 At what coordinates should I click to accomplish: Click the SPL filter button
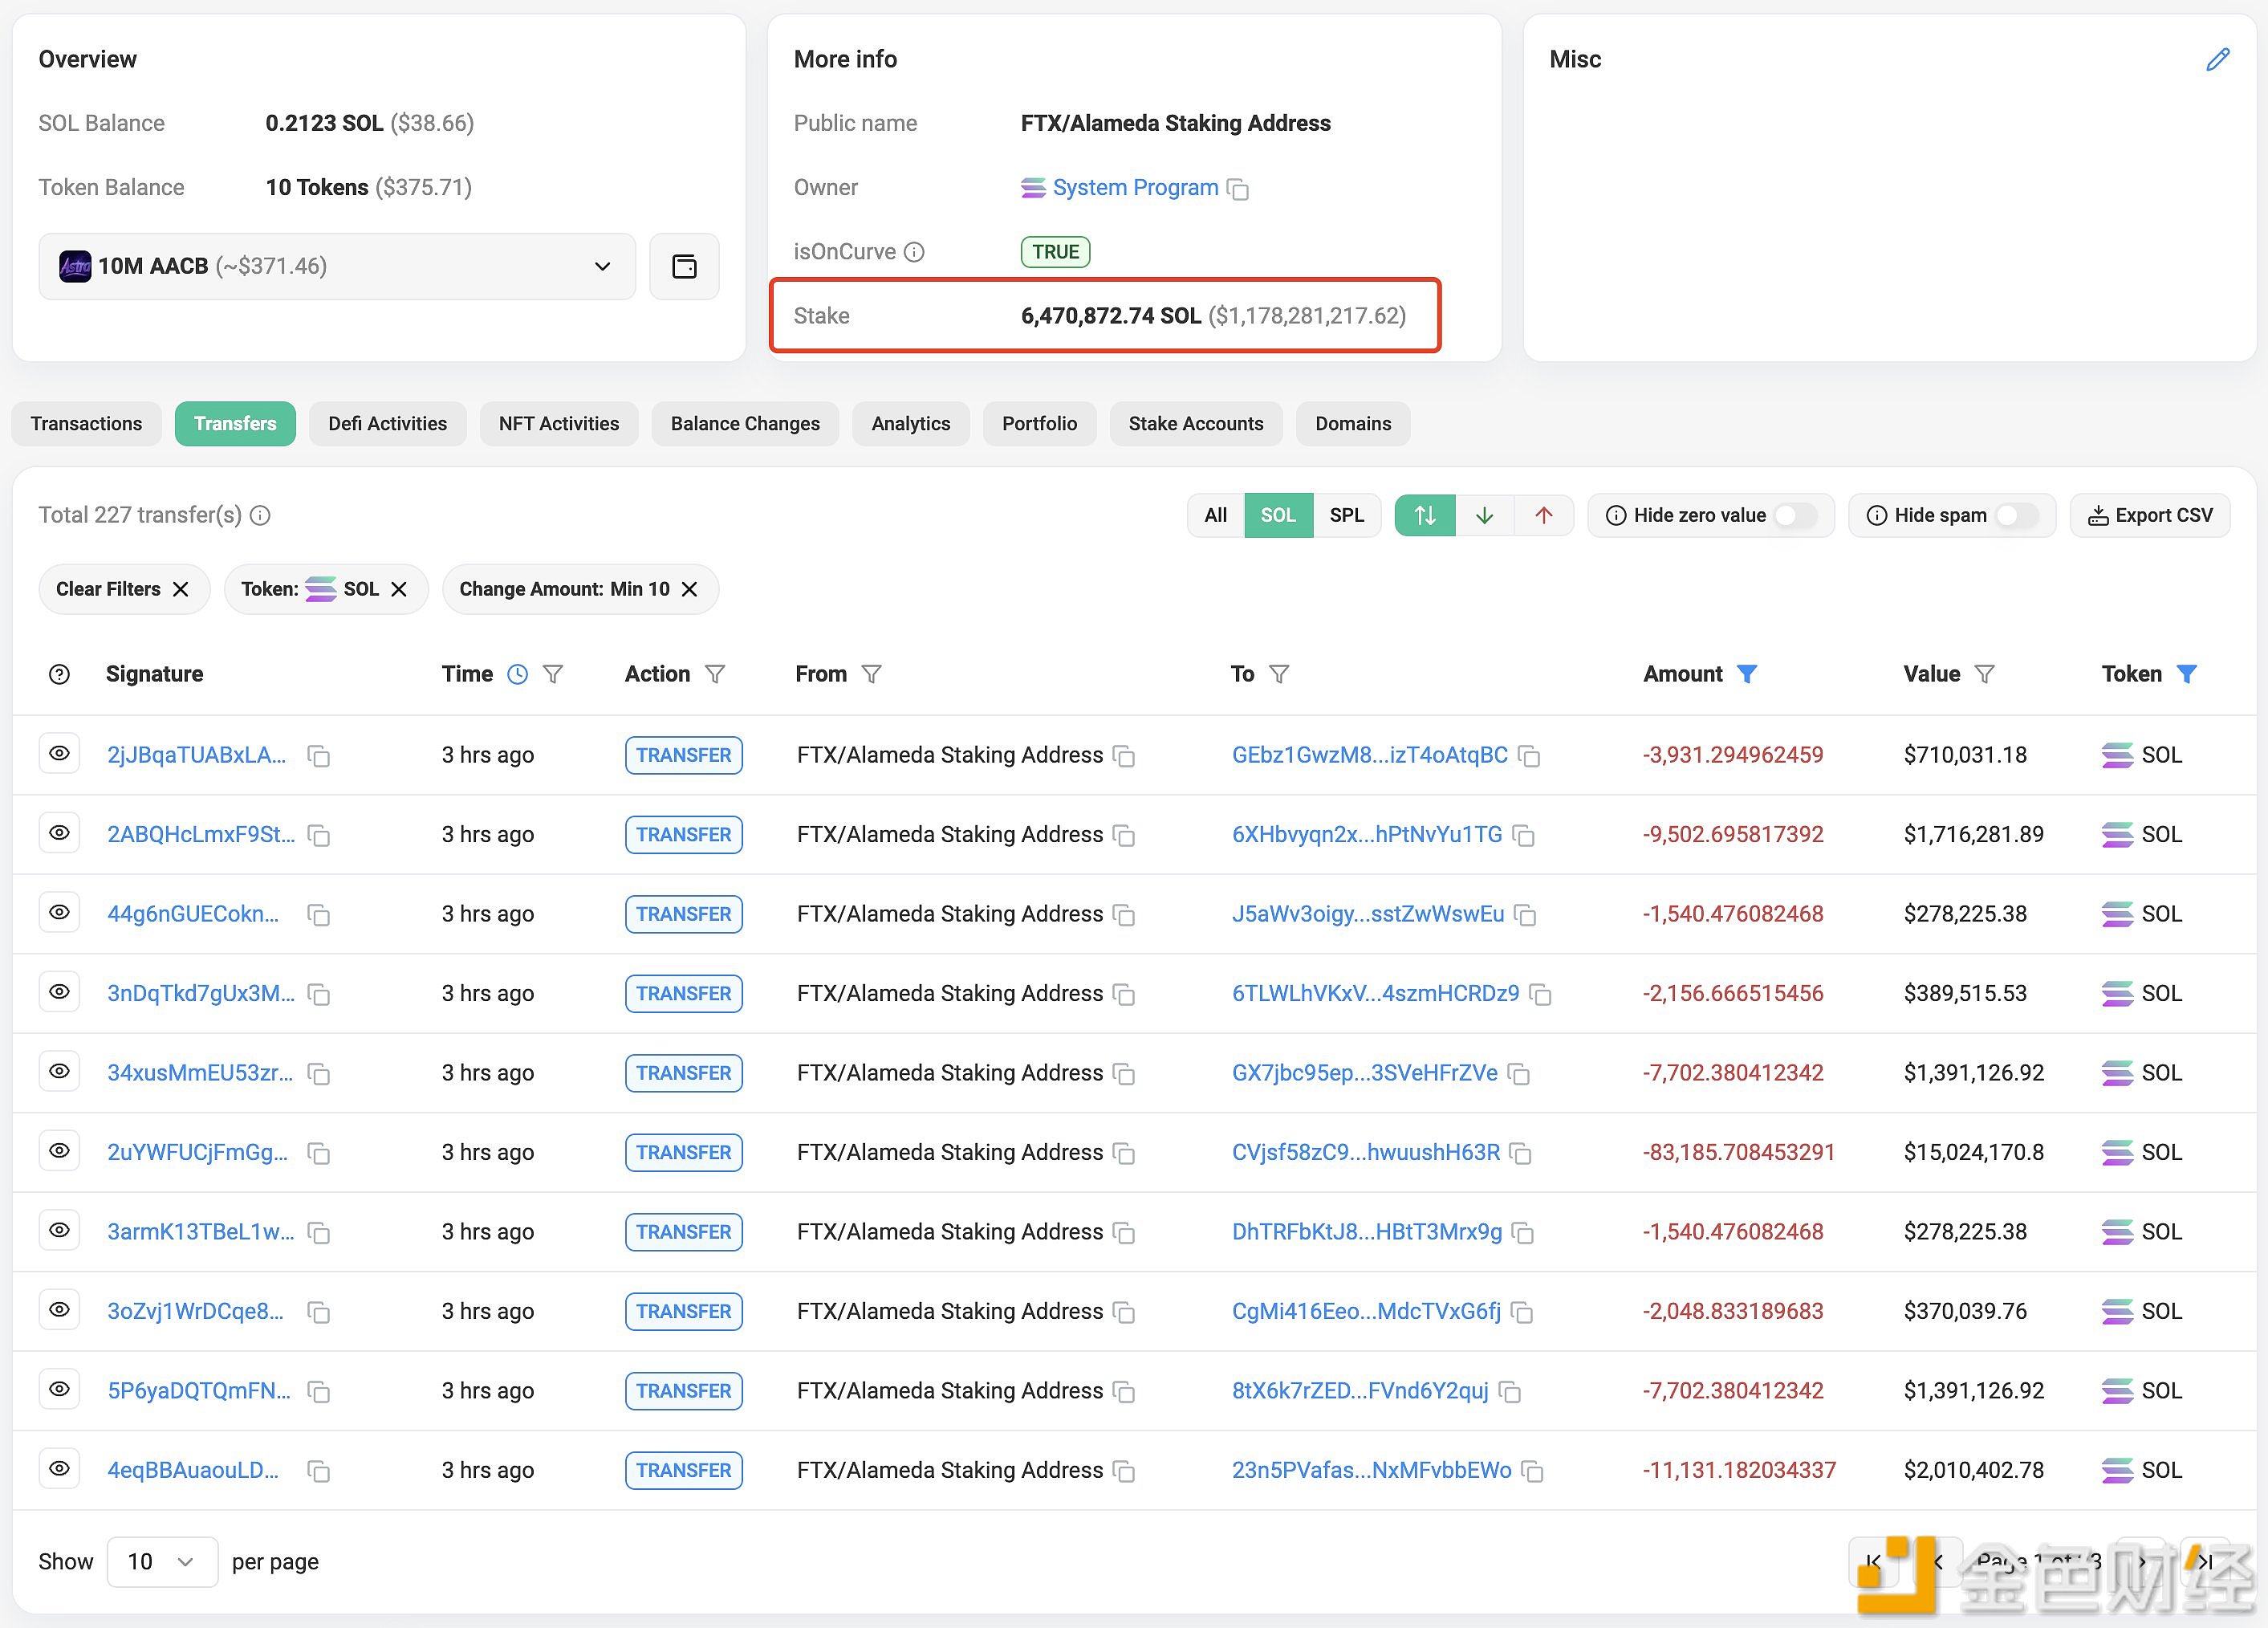click(x=1342, y=515)
